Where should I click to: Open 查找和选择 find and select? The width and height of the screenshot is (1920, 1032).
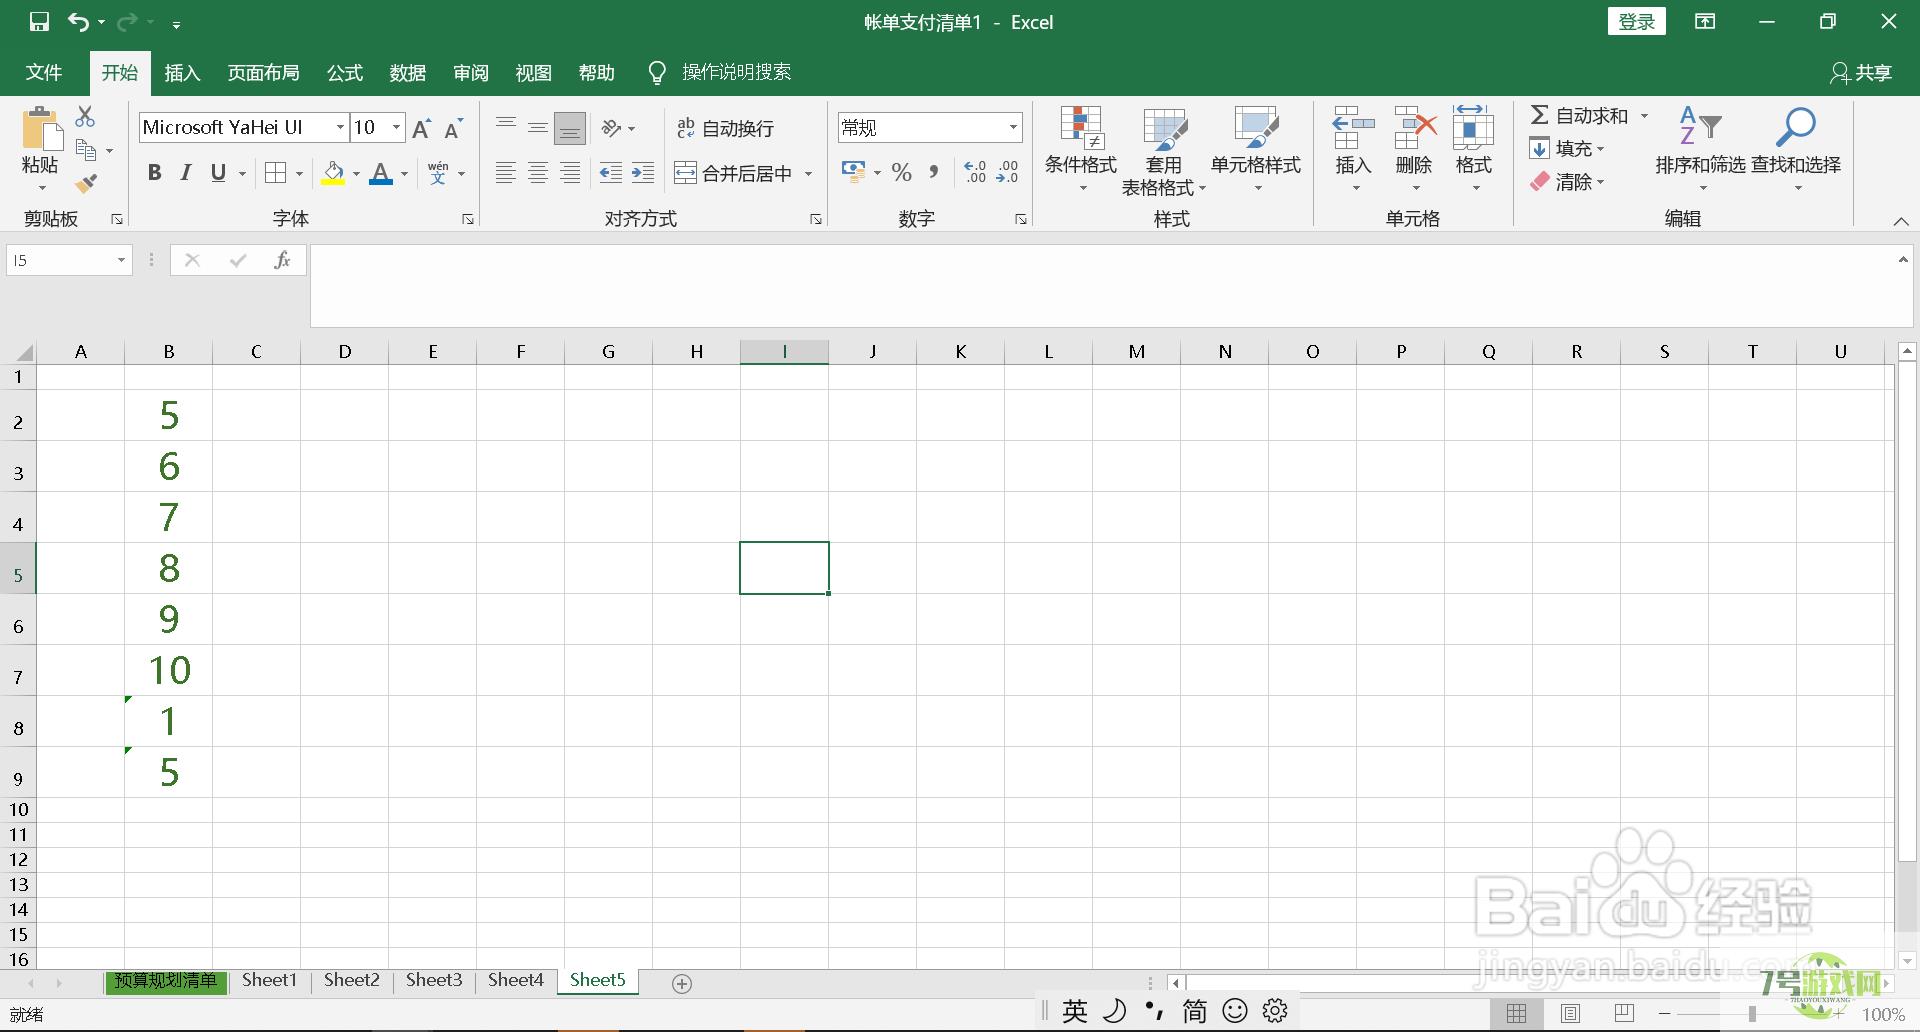(x=1796, y=150)
